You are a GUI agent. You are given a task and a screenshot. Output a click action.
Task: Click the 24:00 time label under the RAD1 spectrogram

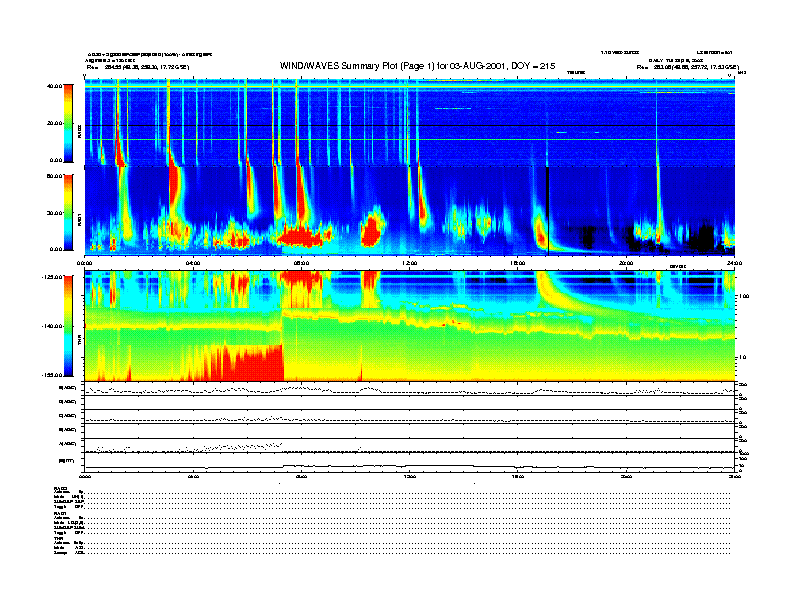coord(734,263)
